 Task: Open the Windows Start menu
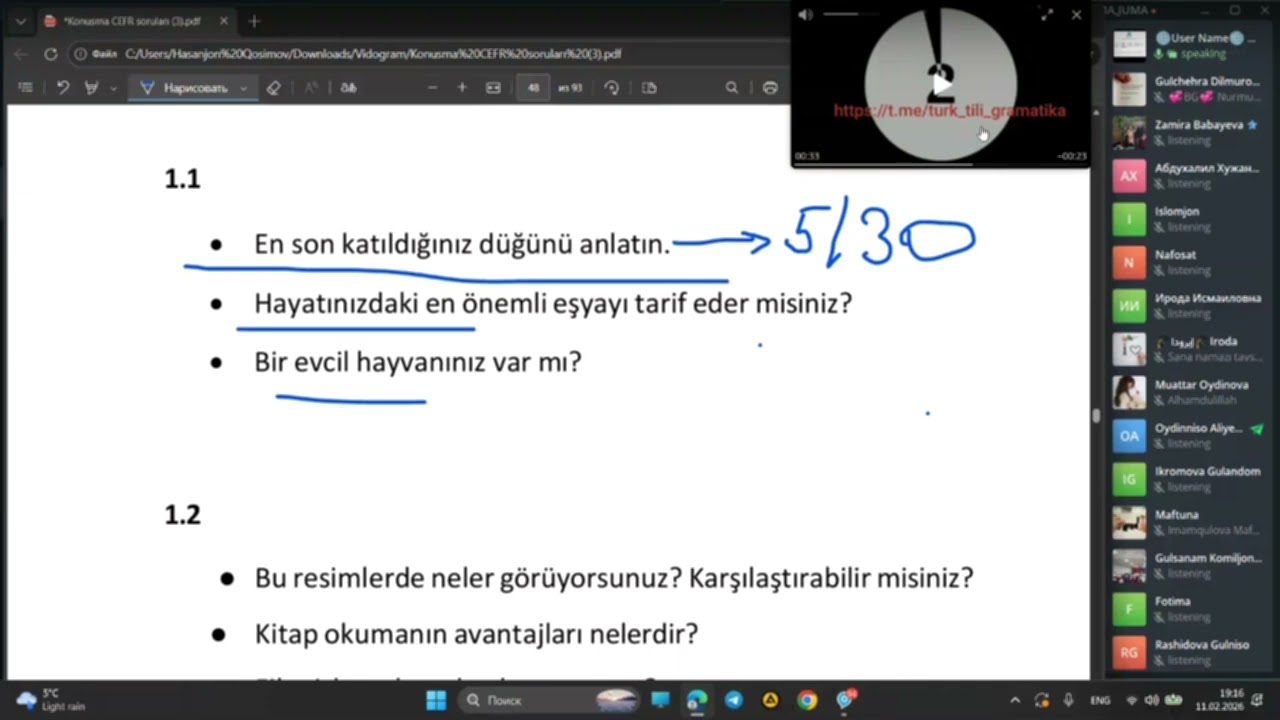coord(436,700)
